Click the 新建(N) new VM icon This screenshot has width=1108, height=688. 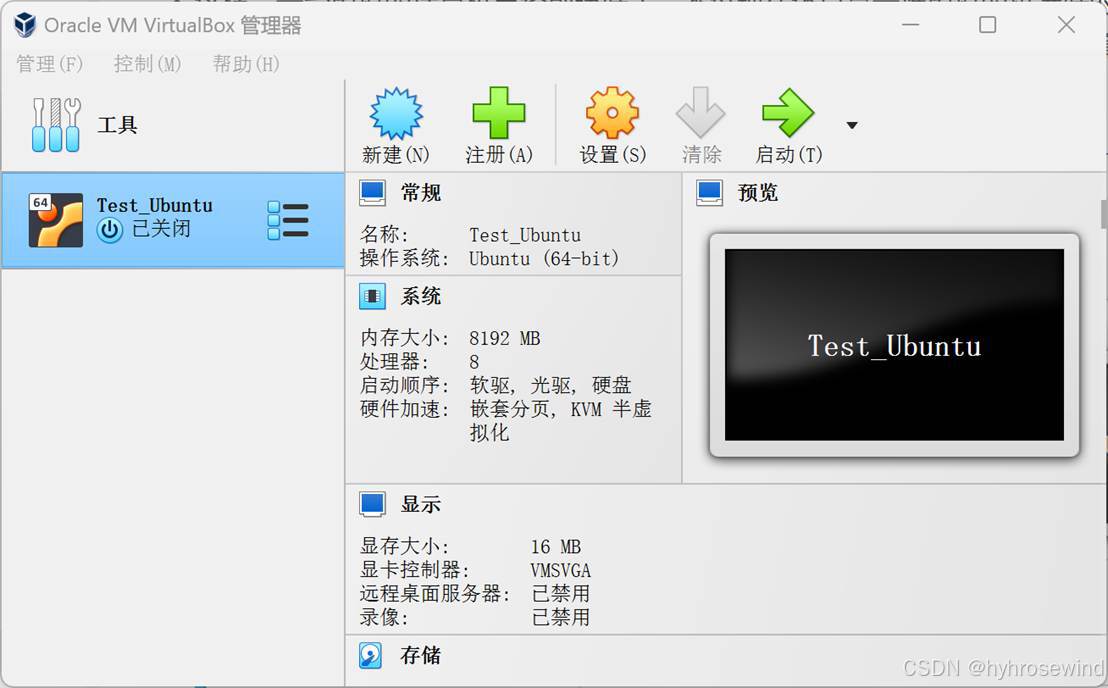click(x=396, y=113)
